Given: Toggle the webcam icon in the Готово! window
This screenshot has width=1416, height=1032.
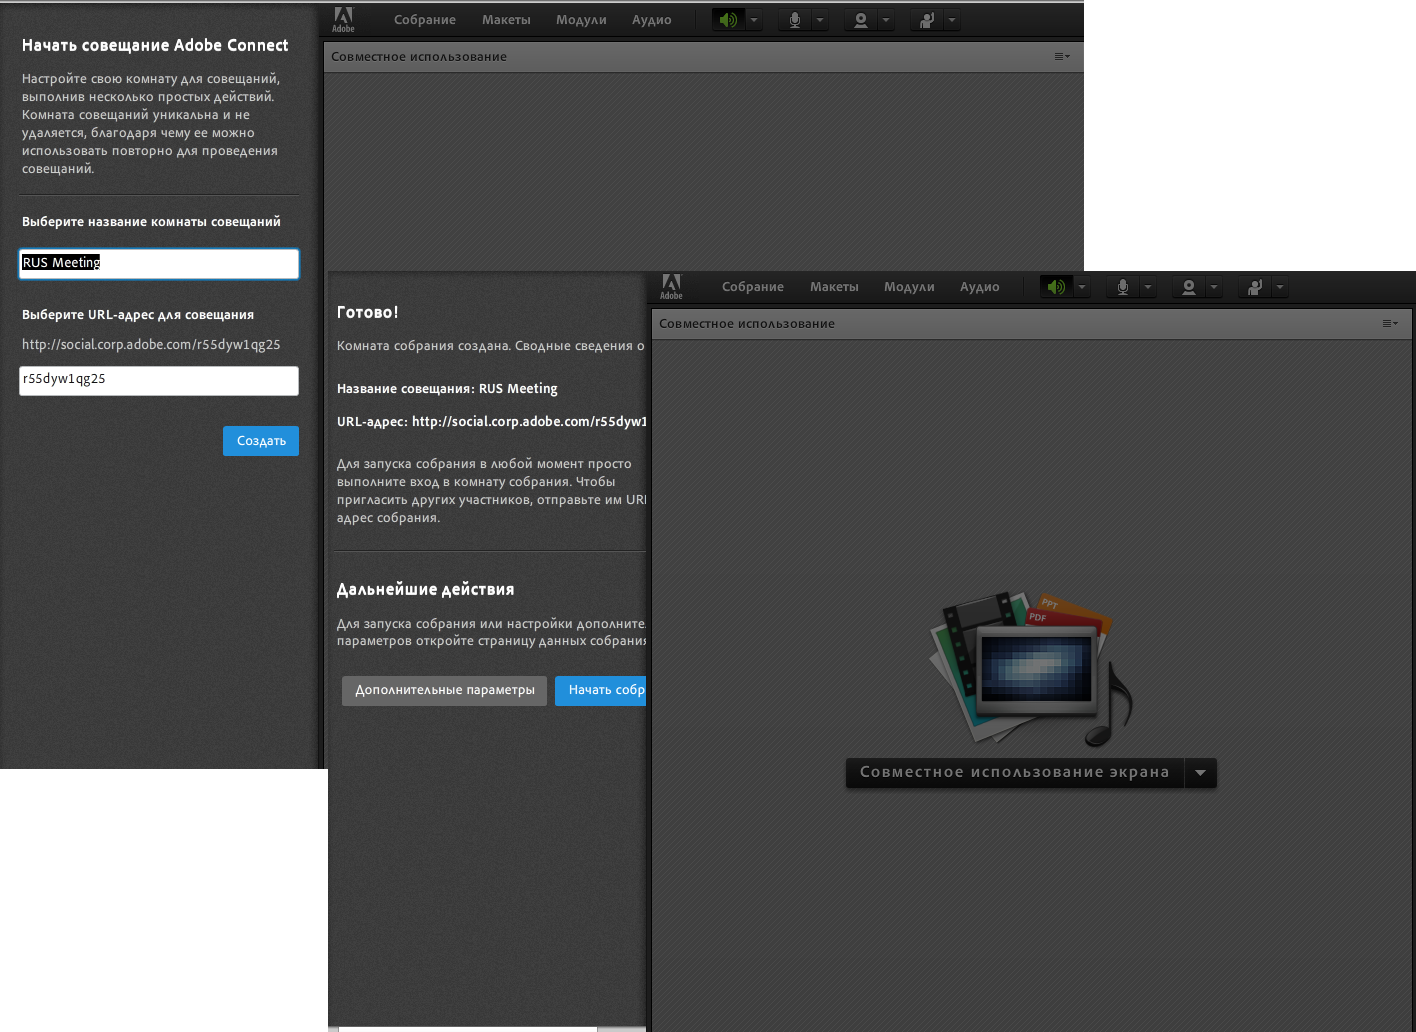Looking at the screenshot, I should tap(1189, 287).
